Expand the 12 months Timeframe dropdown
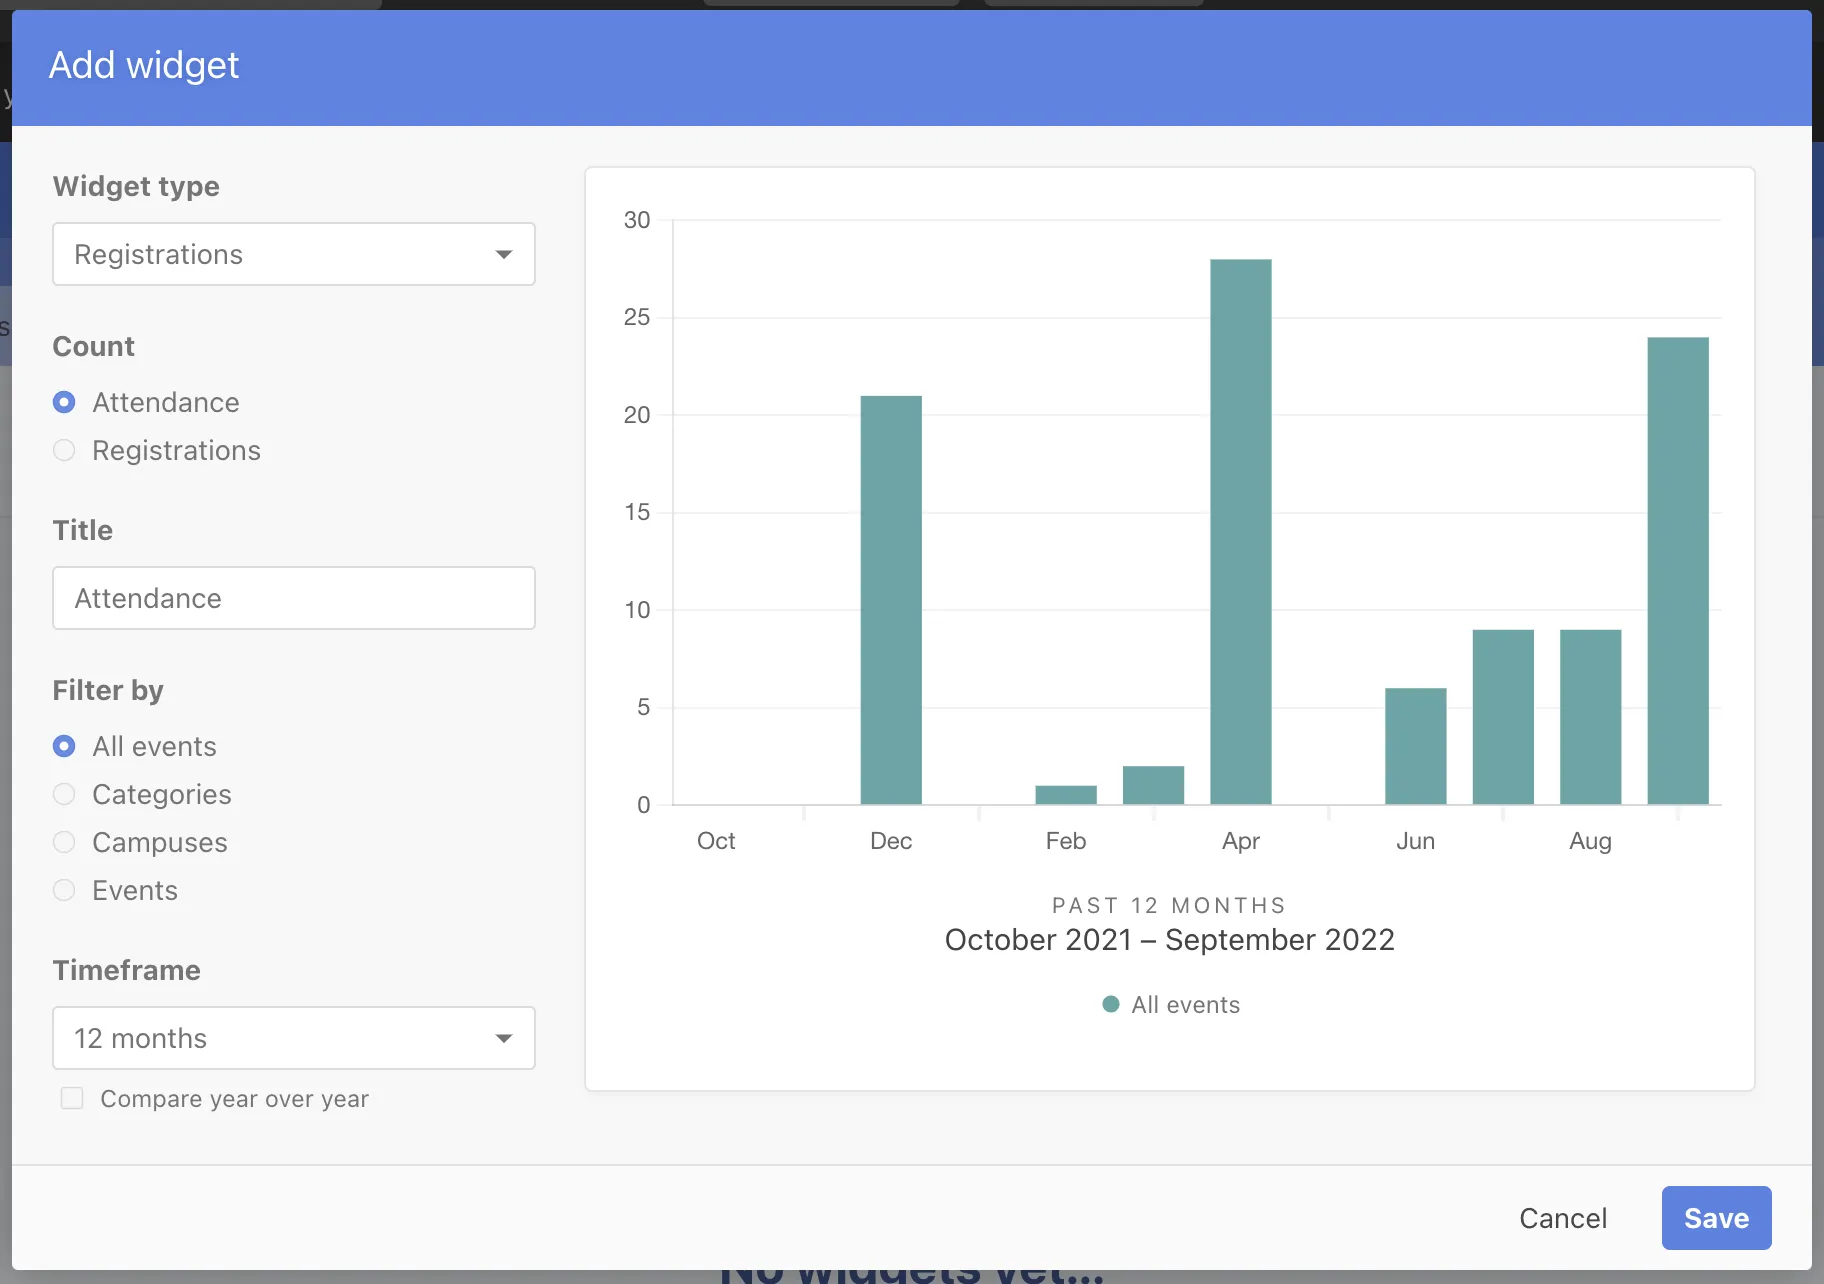This screenshot has width=1824, height=1284. (x=293, y=1038)
